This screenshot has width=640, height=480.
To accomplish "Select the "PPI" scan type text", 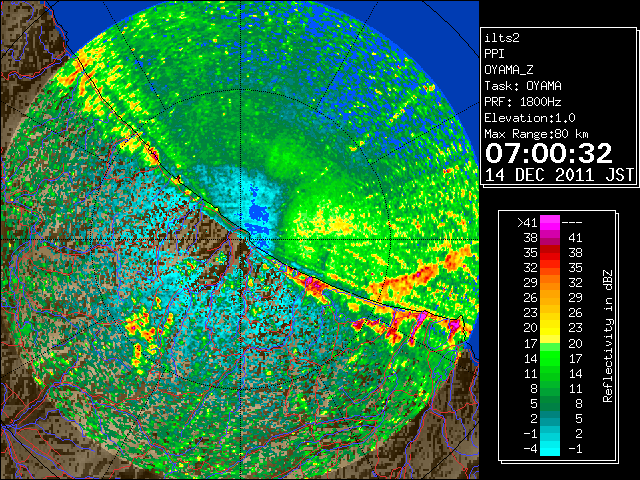I will coord(494,54).
